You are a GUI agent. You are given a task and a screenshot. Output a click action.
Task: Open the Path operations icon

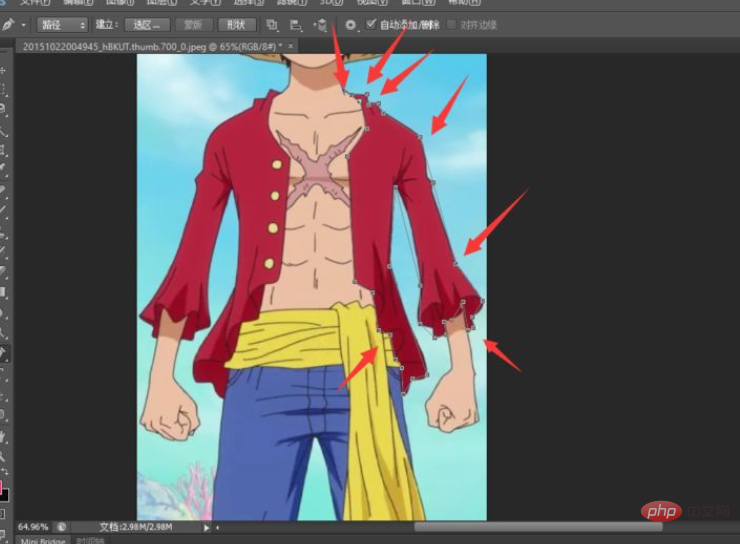272,25
